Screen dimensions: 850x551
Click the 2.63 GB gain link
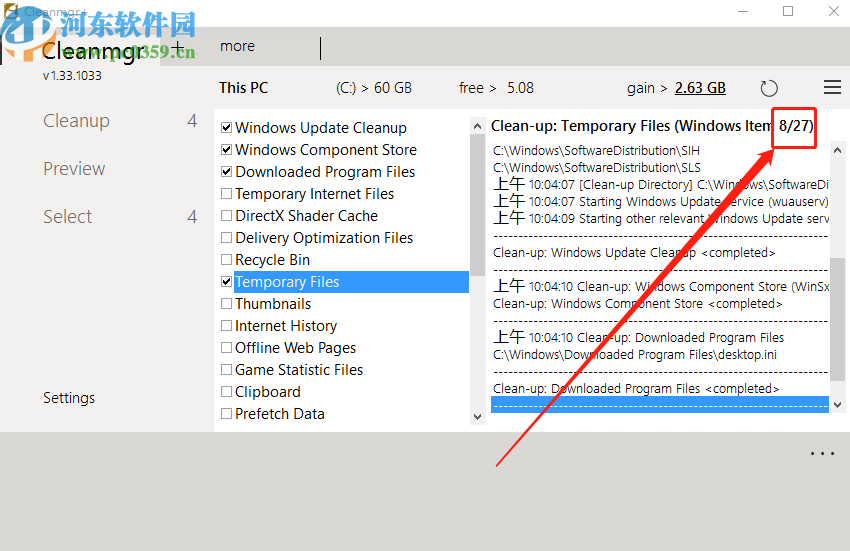tap(700, 88)
